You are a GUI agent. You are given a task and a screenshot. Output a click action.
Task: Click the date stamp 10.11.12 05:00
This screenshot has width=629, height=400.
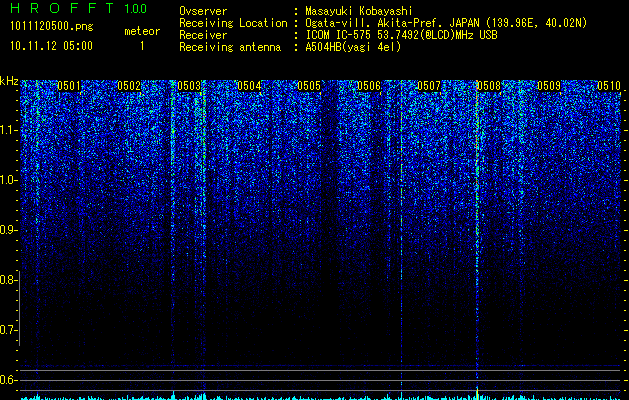point(51,46)
